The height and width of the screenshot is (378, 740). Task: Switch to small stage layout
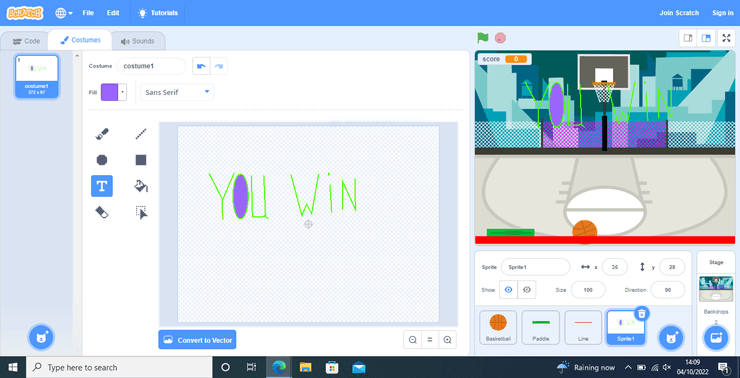coord(688,38)
